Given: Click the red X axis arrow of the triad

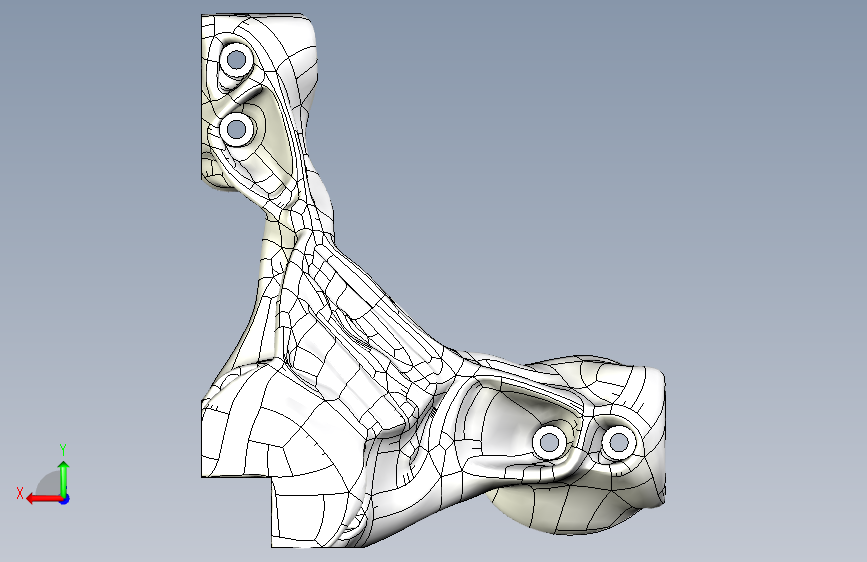Looking at the screenshot, I should pyautogui.click(x=44, y=499).
